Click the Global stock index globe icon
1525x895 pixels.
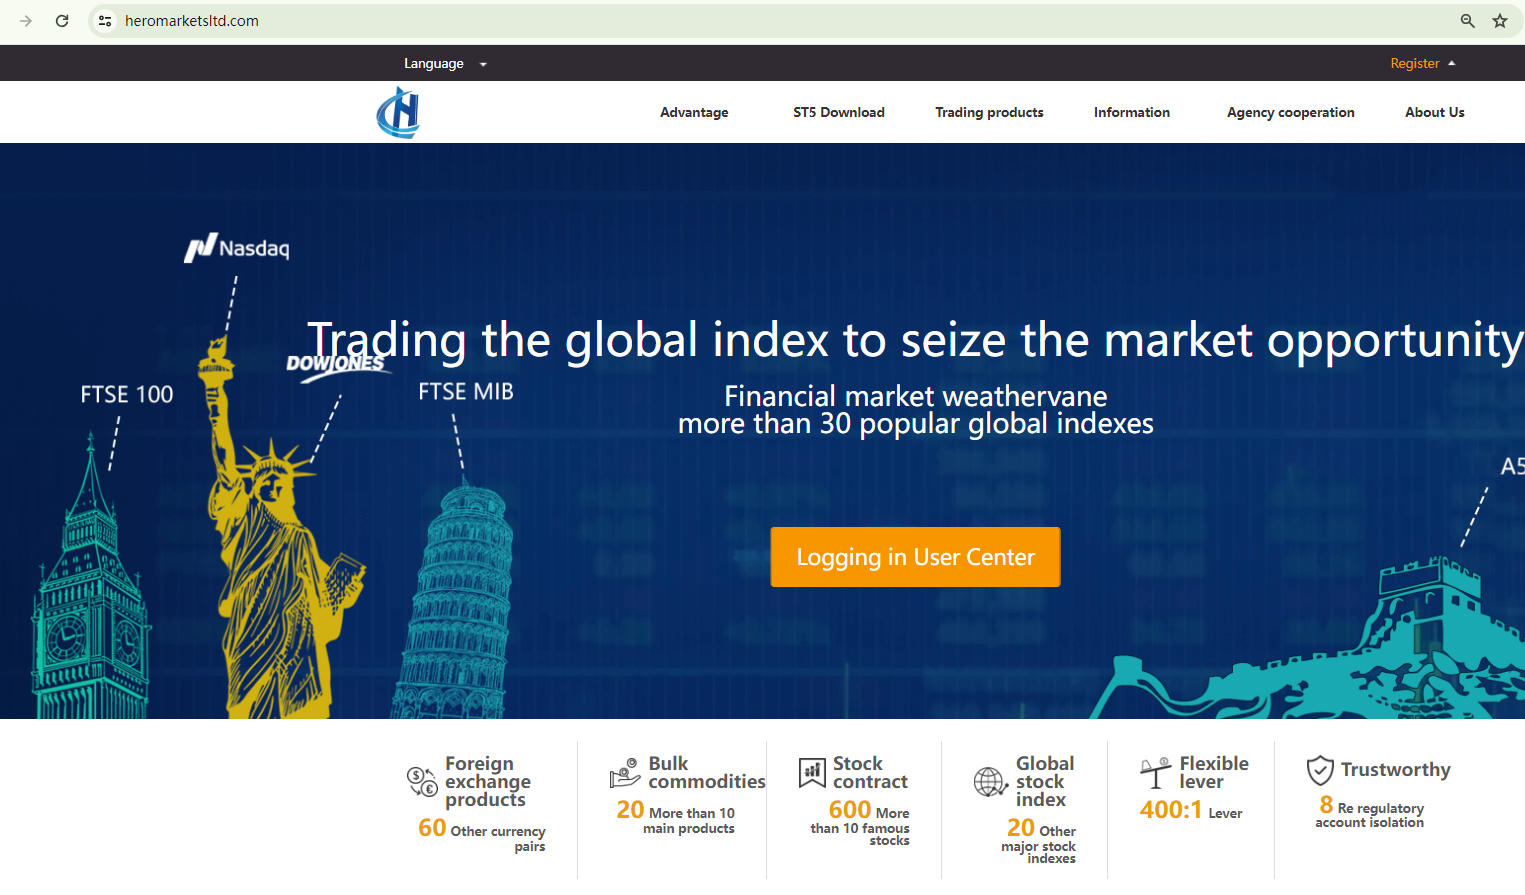[991, 781]
